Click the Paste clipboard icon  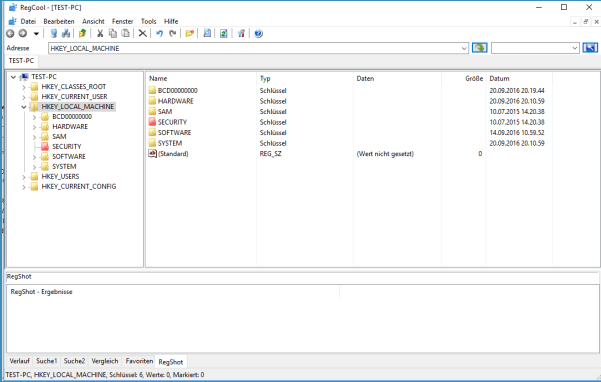tap(125, 34)
